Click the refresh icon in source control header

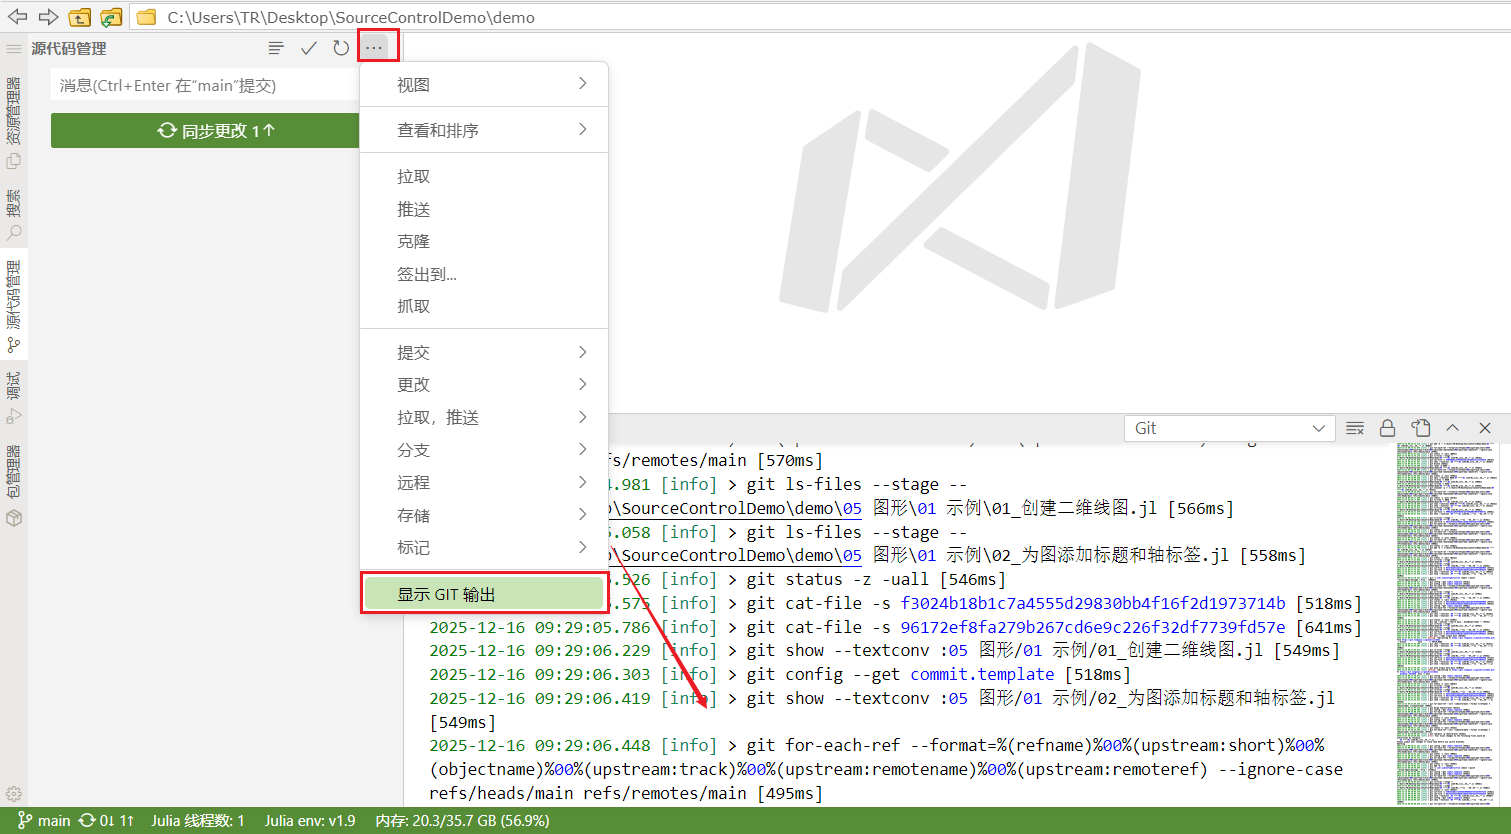tap(341, 48)
